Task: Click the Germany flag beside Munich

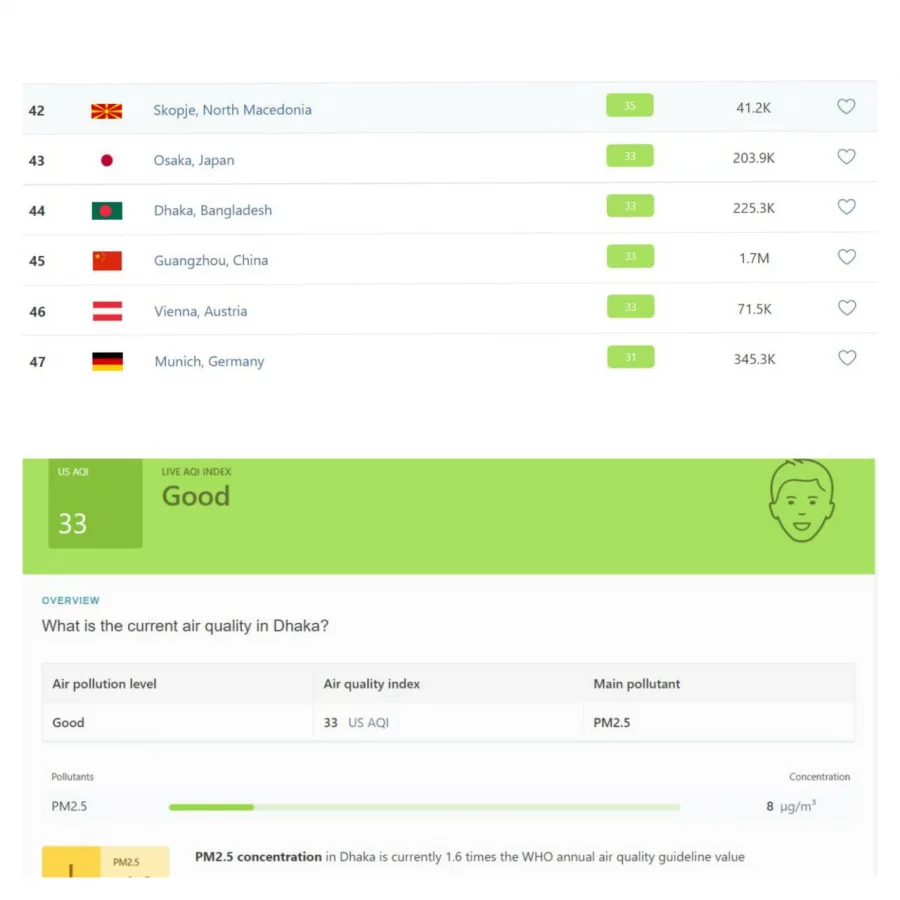Action: click(107, 360)
